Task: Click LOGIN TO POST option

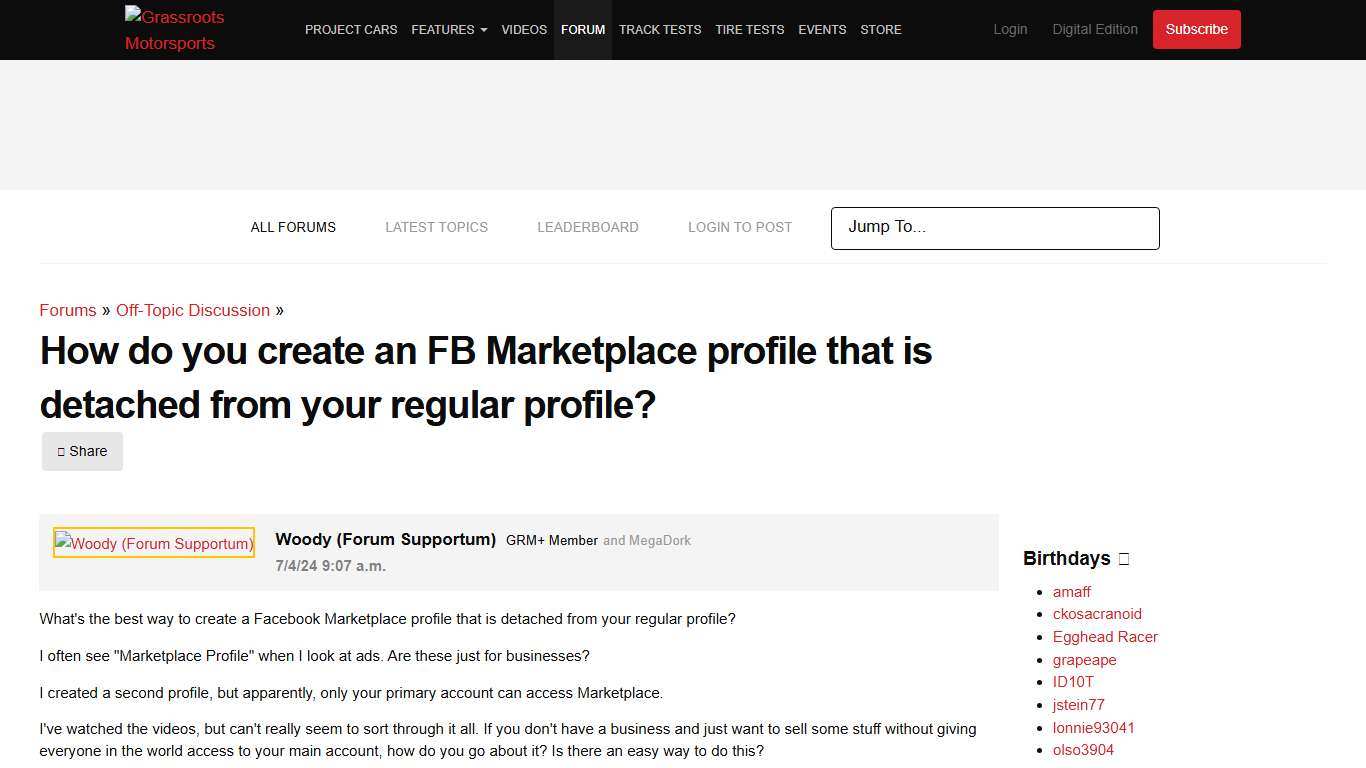Action: (739, 227)
